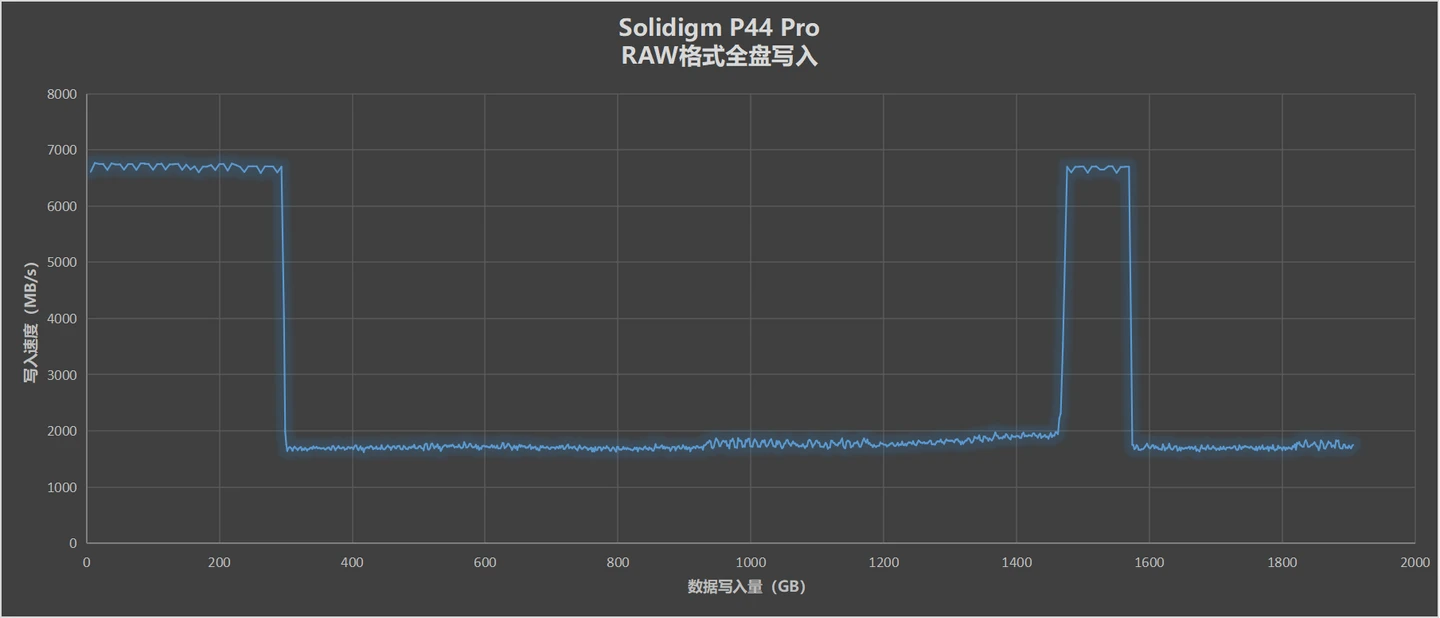Click the 2000 y-axis tick label
1440x618 pixels.
coord(60,431)
